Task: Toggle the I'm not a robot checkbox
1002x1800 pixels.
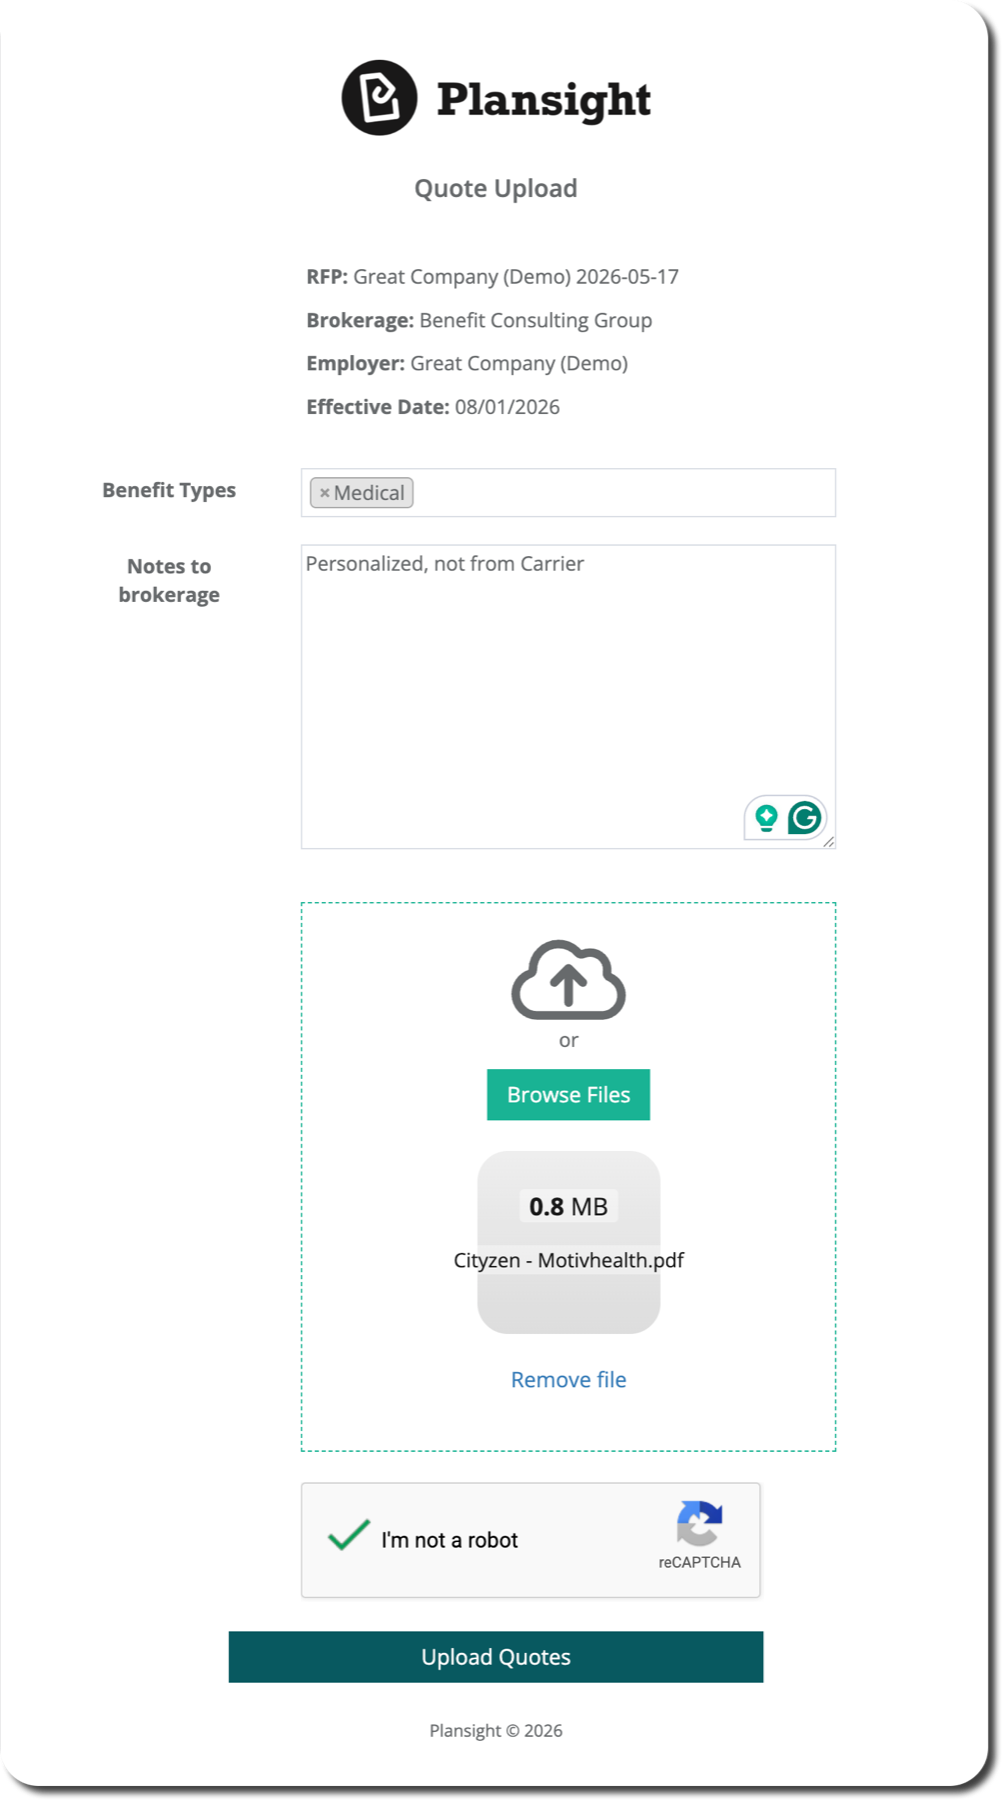Action: 349,1535
